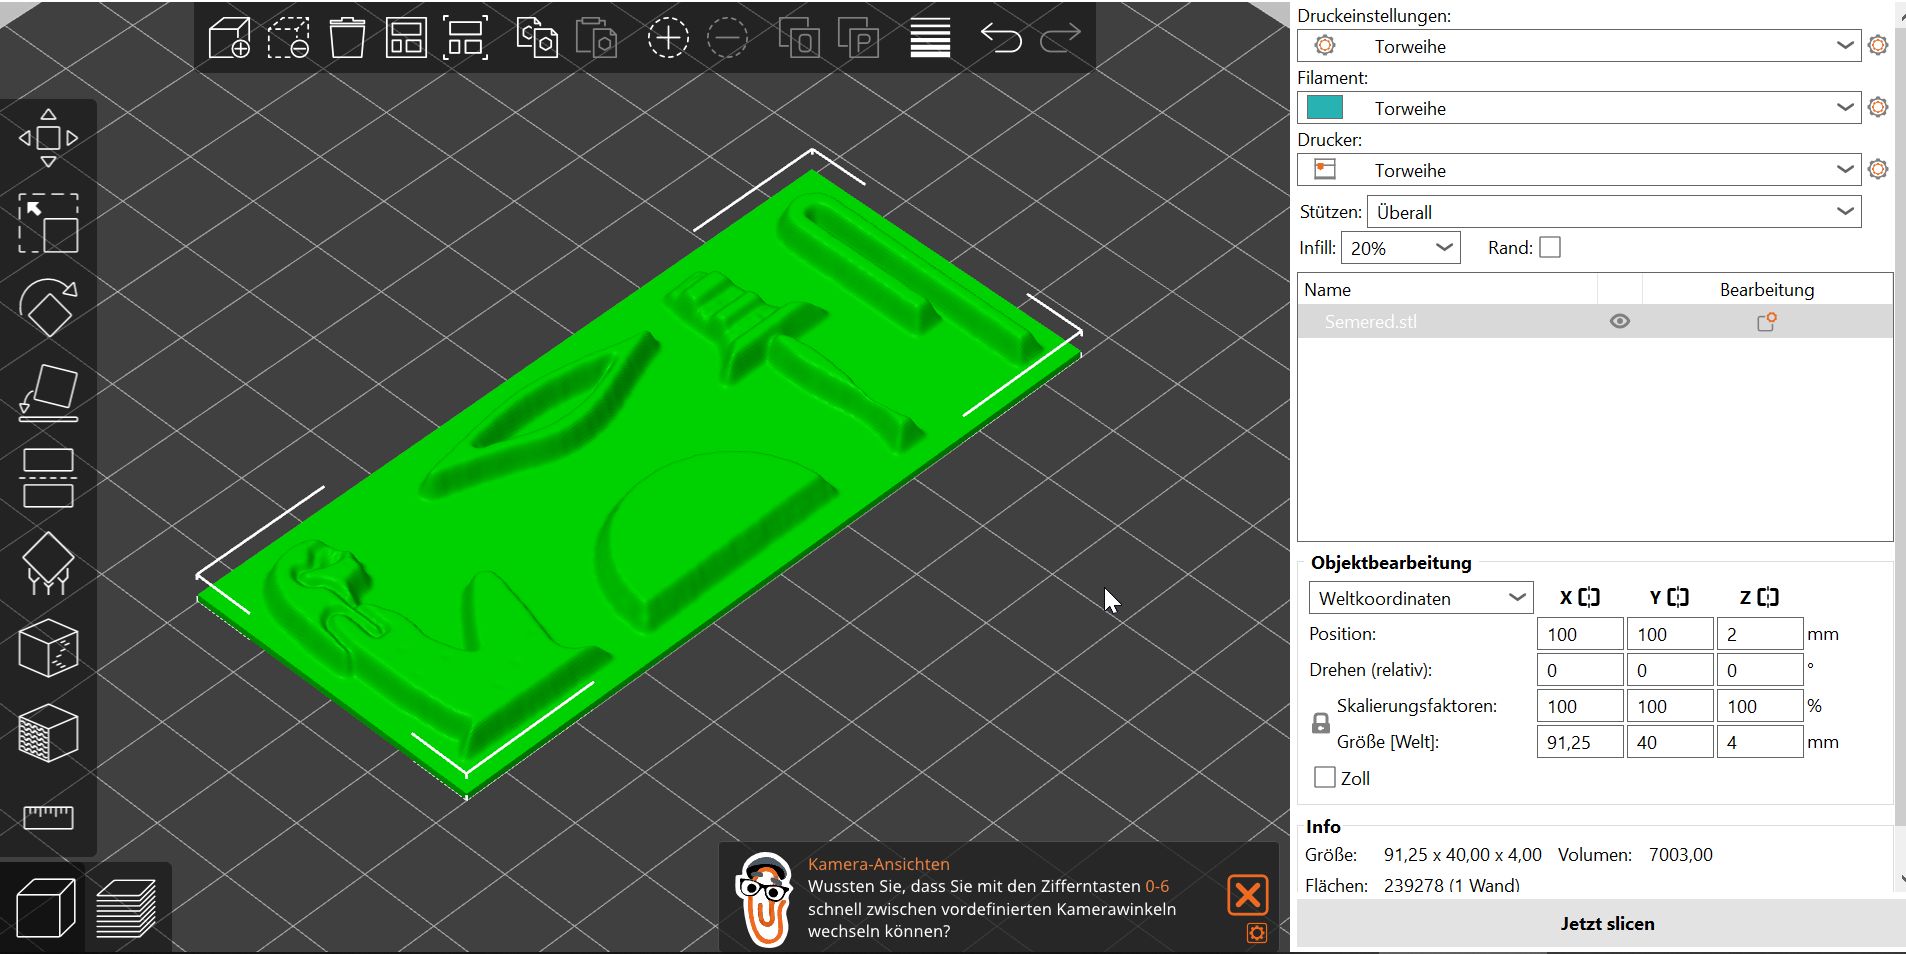Click the Split to objects icon
This screenshot has width=1906, height=954.
(x=799, y=38)
